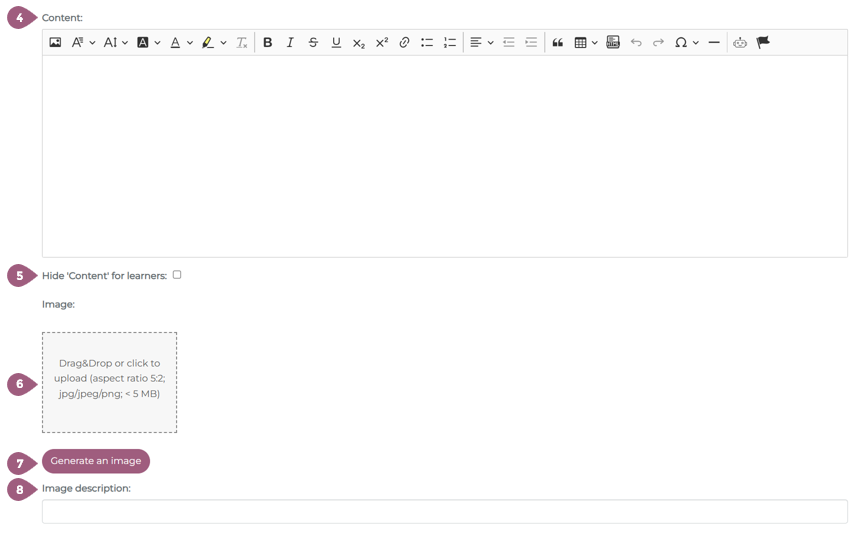Open the highlight color picker
Screen dimensions: 858x538
223,43
